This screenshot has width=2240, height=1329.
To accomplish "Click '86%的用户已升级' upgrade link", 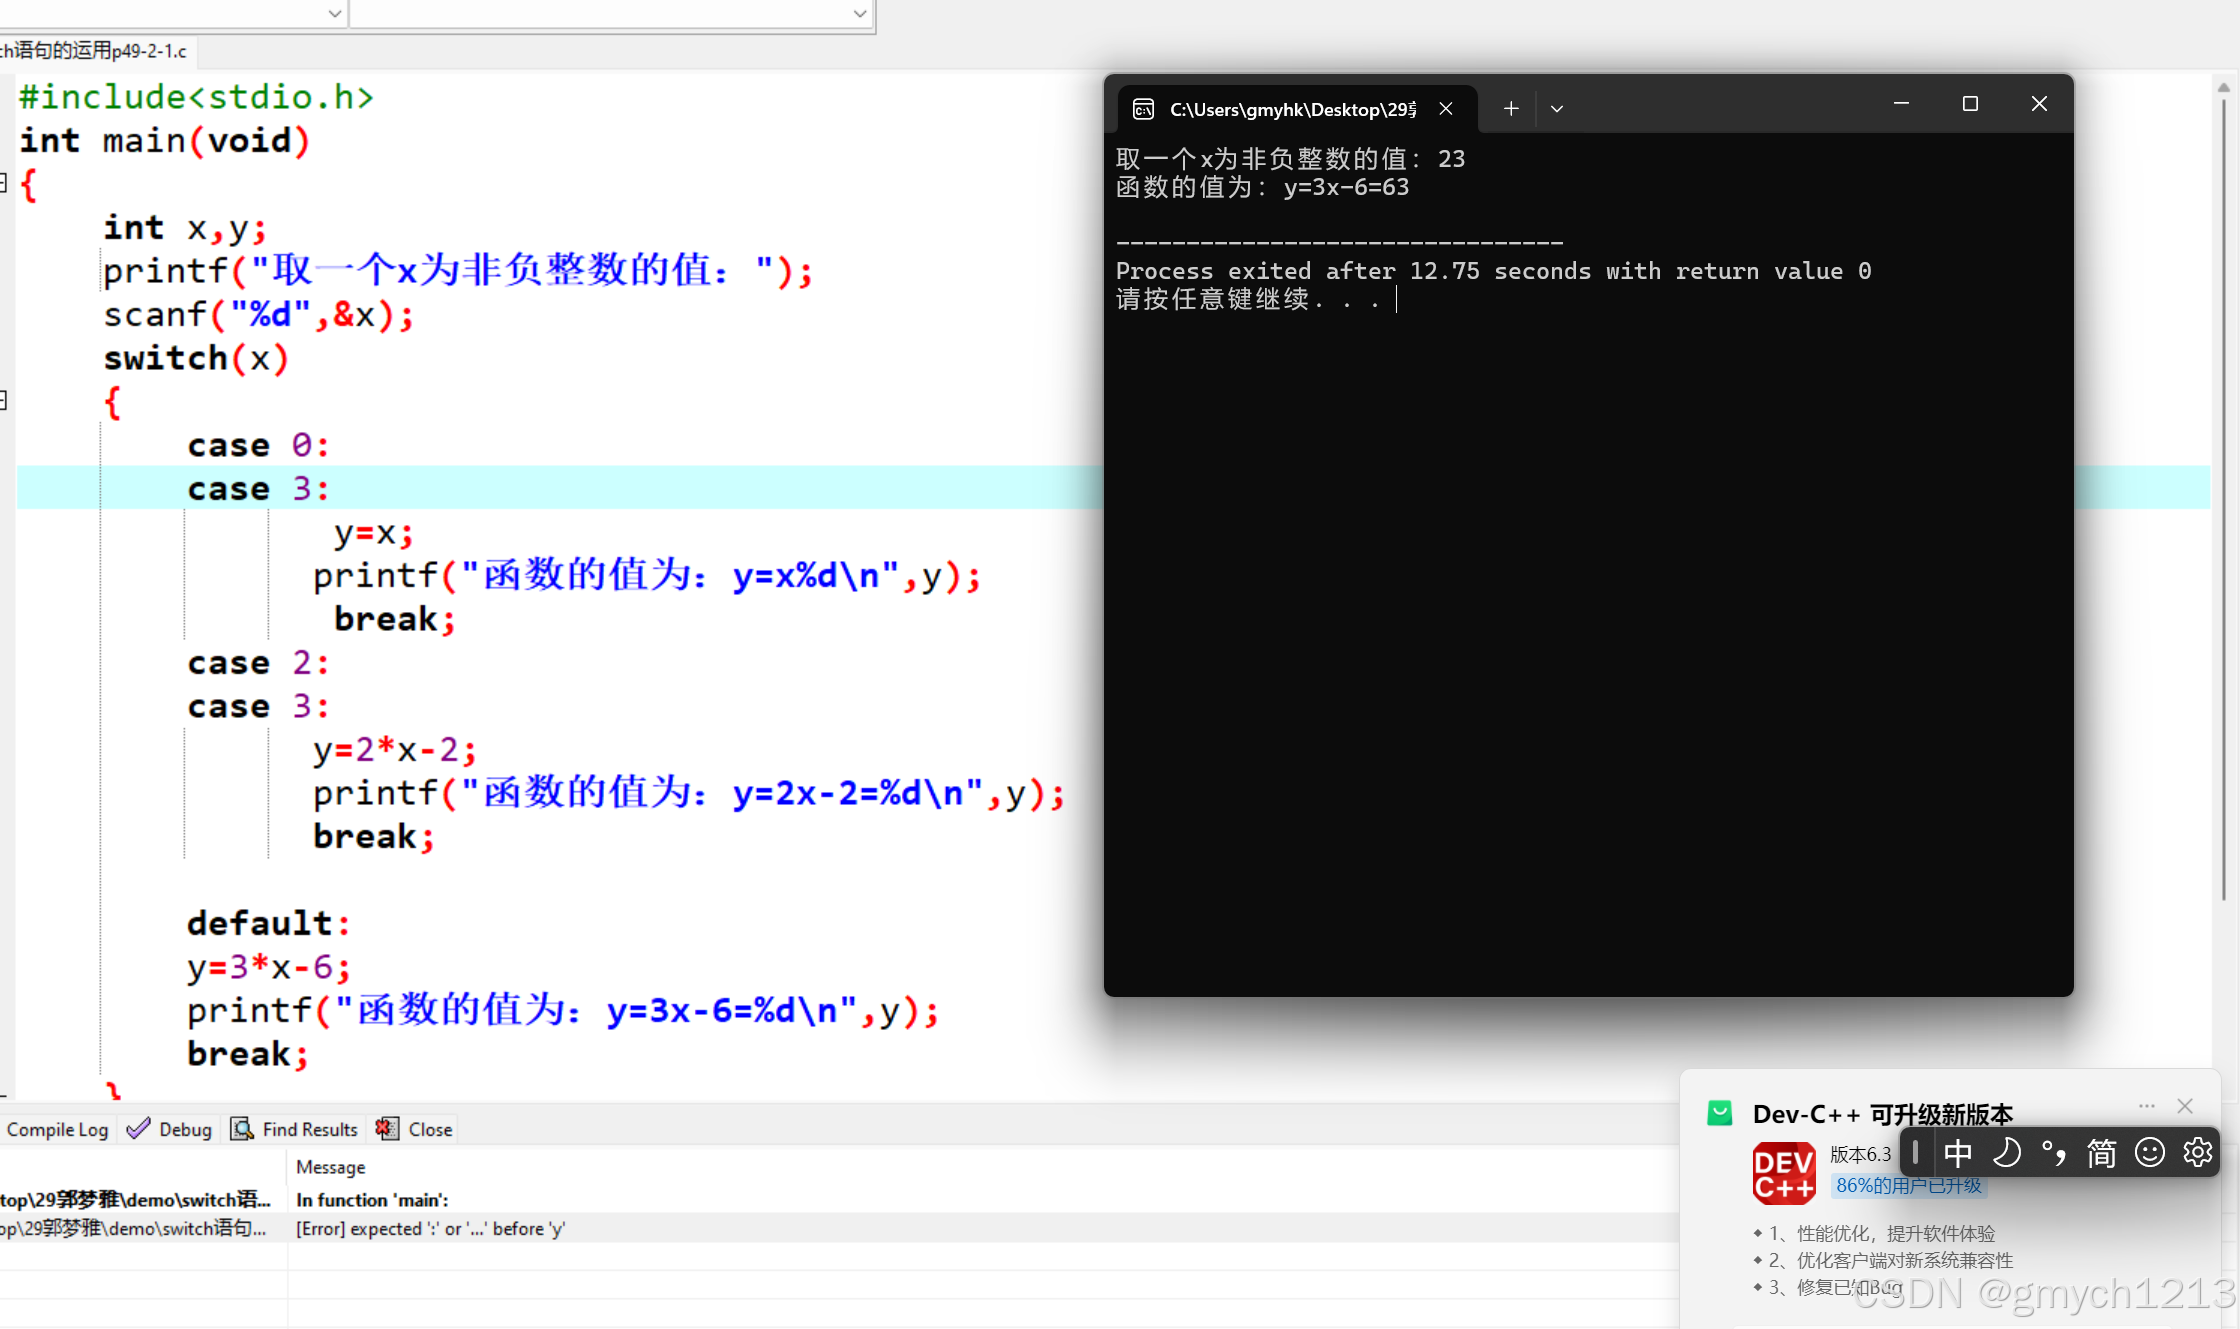I will click(1908, 1186).
